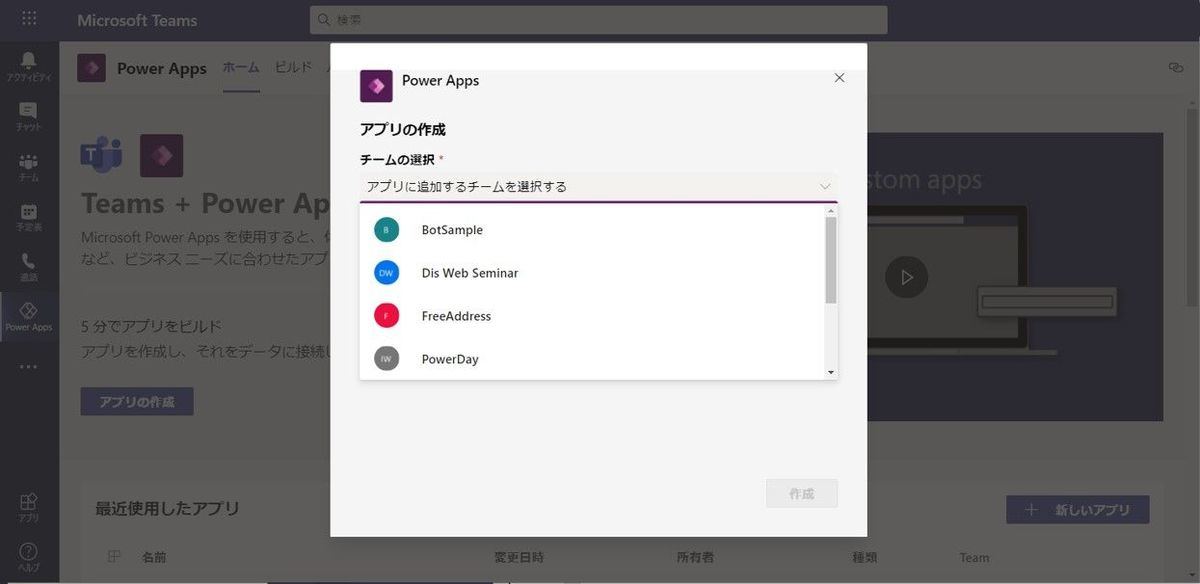Image resolution: width=1200 pixels, height=584 pixels.
Task: Open the app launcher waffle icon
Action: [x=29, y=19]
